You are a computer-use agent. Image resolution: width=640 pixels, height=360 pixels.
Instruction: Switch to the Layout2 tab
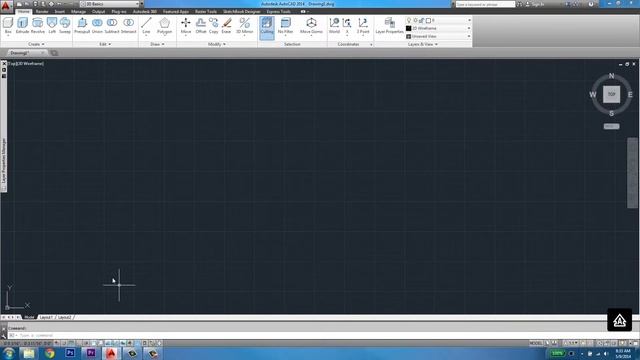tap(64, 317)
